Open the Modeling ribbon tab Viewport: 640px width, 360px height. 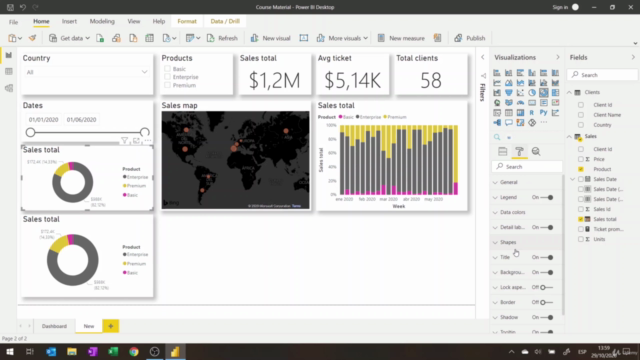(x=102, y=21)
